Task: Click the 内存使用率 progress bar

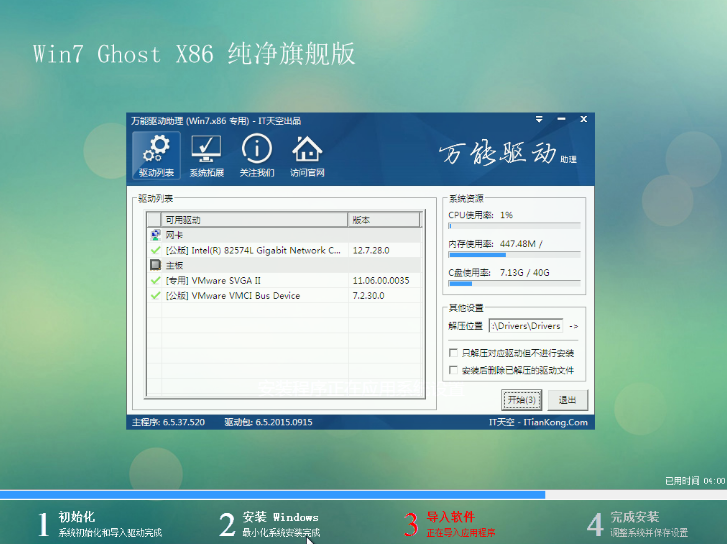Action: (514, 255)
